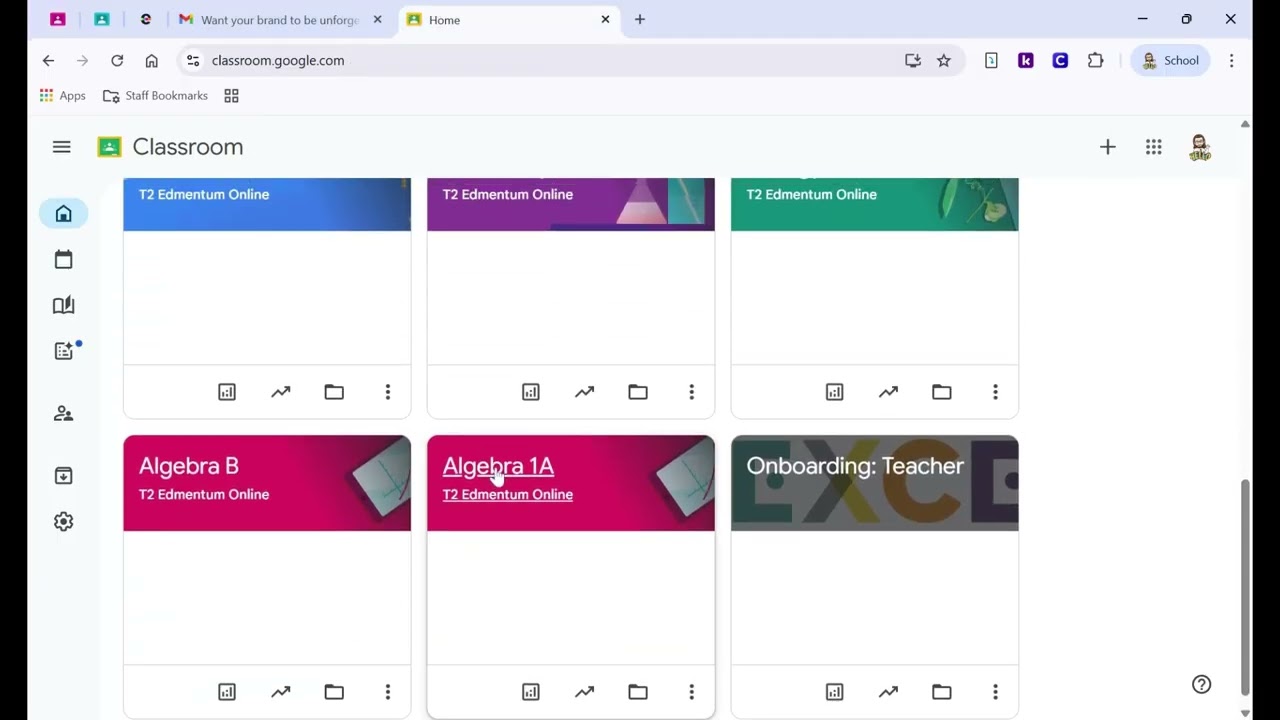Open the Algebra B class

click(x=189, y=466)
